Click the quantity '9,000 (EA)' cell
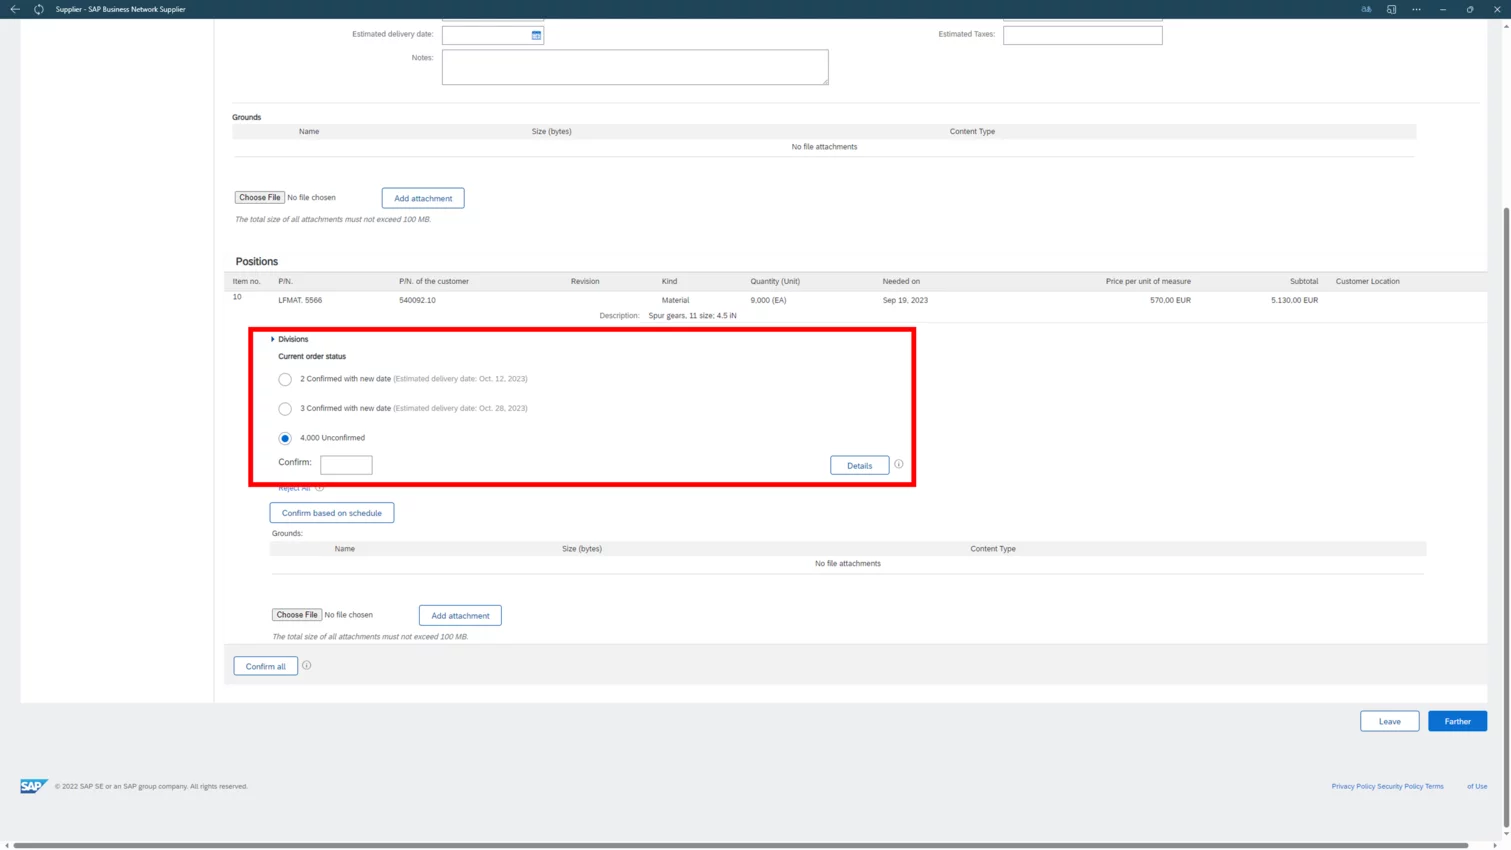This screenshot has height=850, width=1511. [x=768, y=300]
